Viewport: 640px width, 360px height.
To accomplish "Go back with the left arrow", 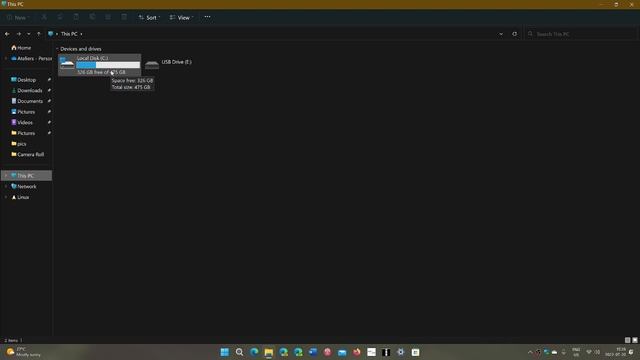I will (7, 34).
